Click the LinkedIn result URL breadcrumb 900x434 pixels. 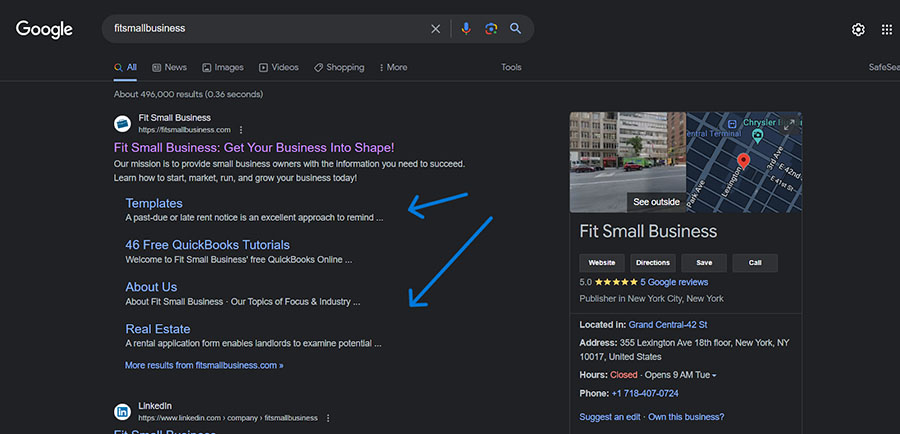coord(228,418)
